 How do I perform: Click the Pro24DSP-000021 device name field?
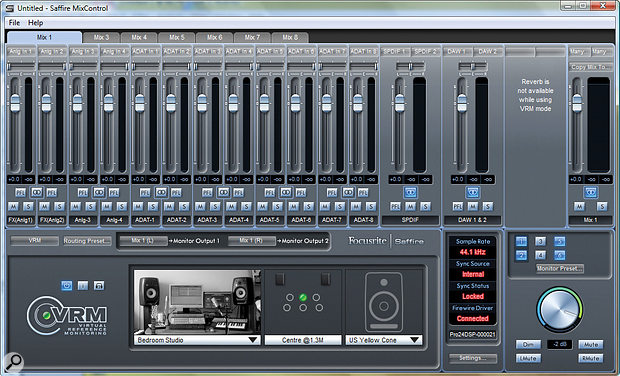(473, 334)
